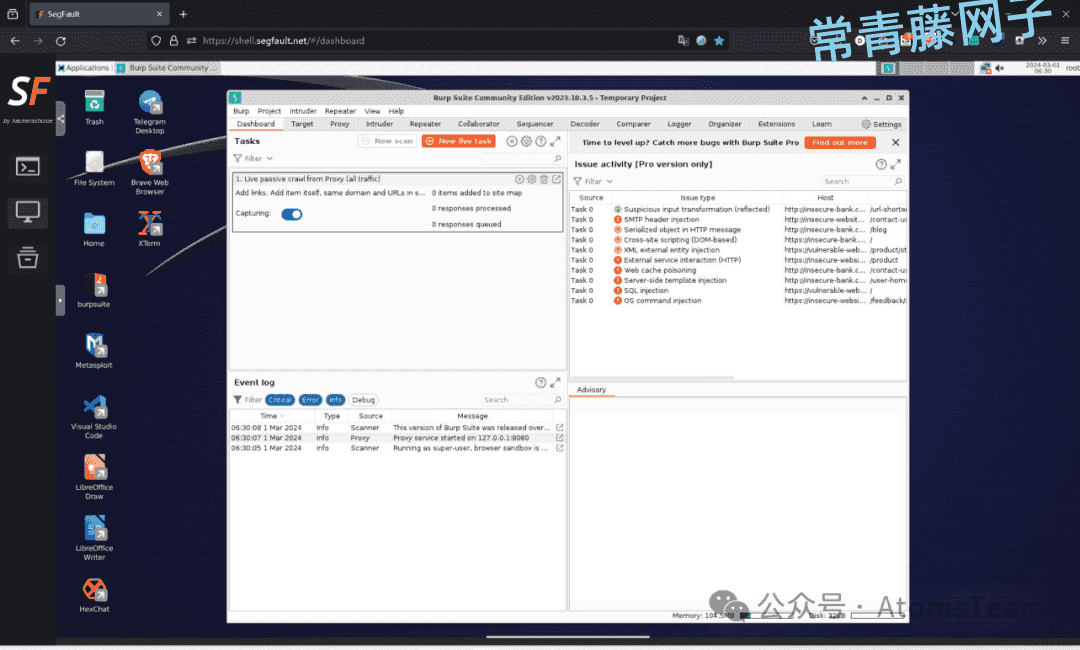
Task: Expand the Issue activity panel
Action: click(x=895, y=164)
